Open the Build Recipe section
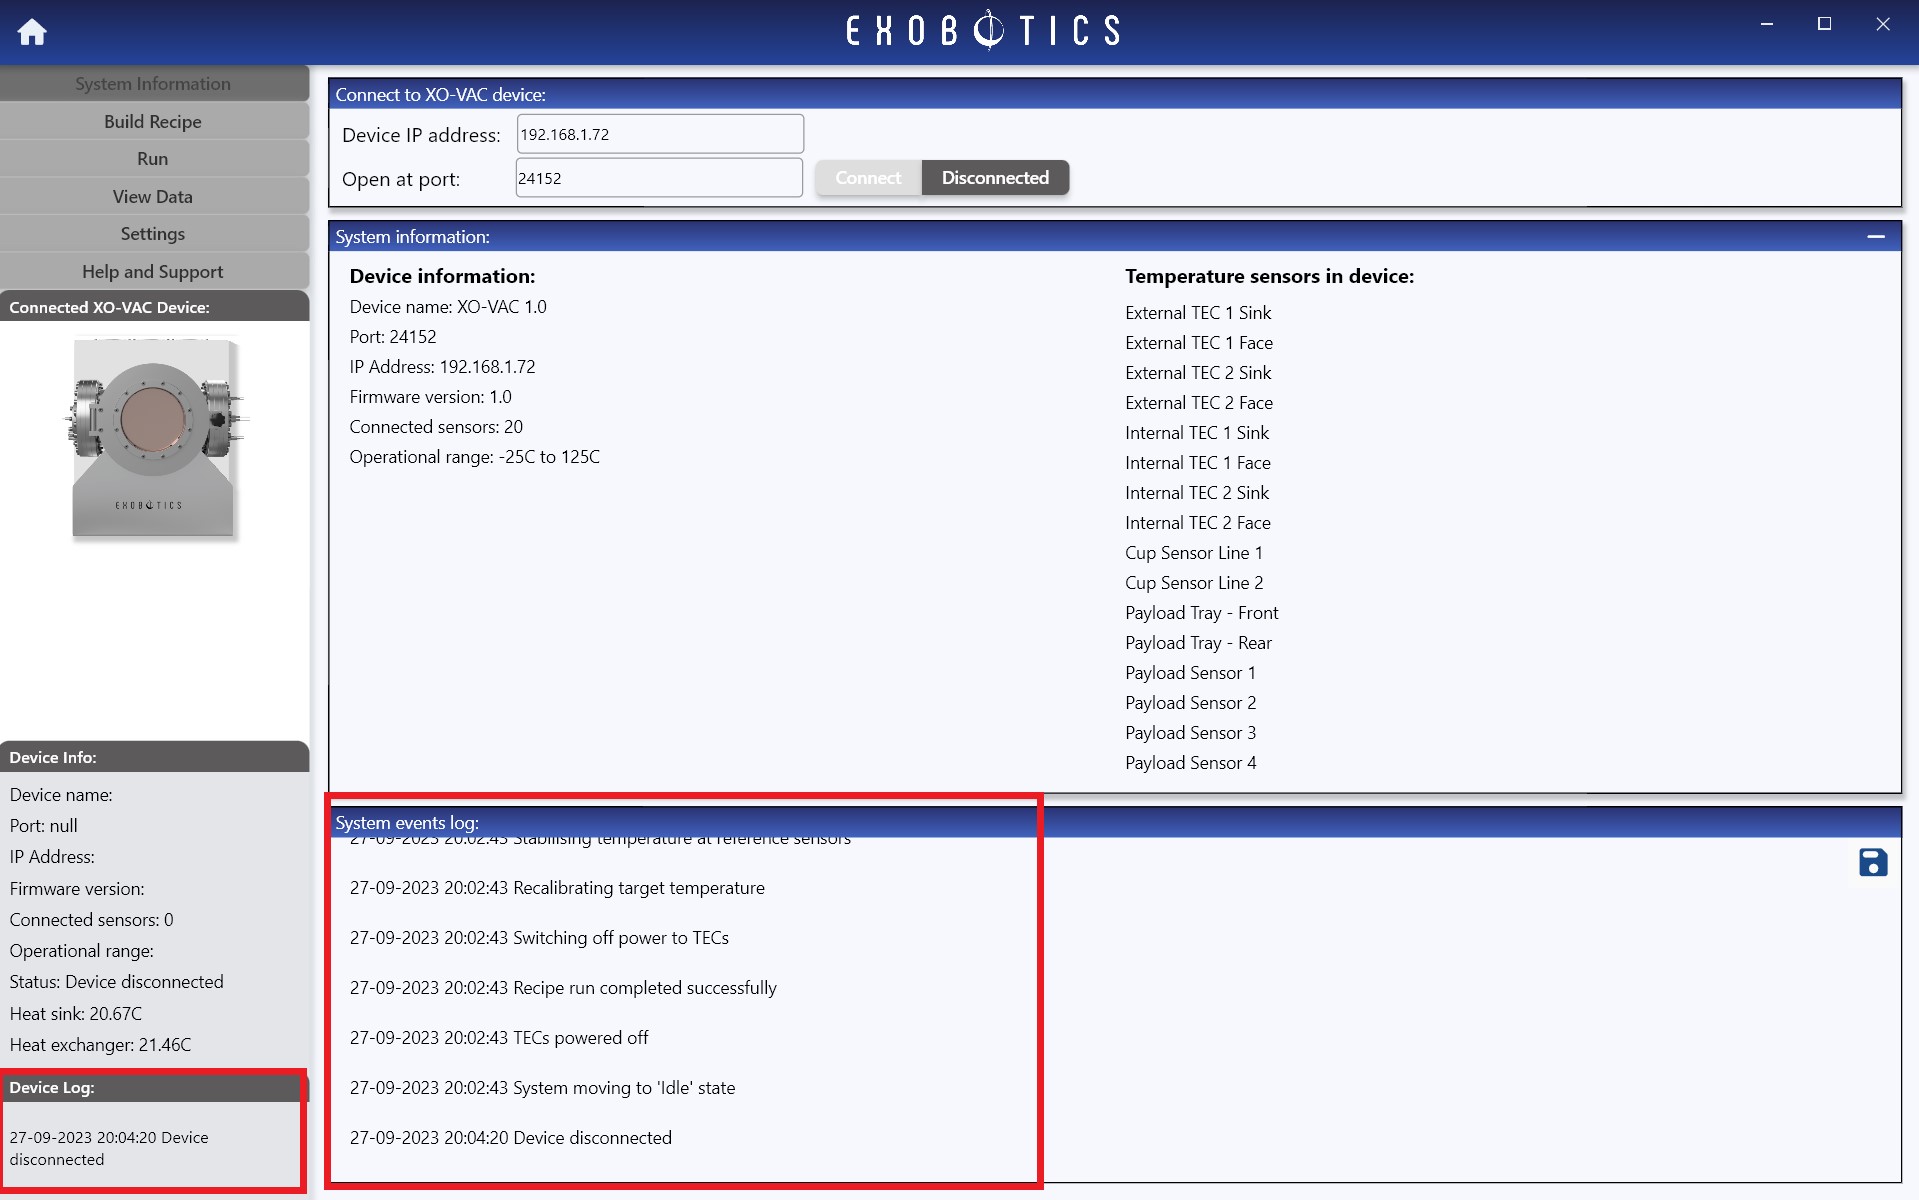1919x1200 pixels. (x=153, y=121)
